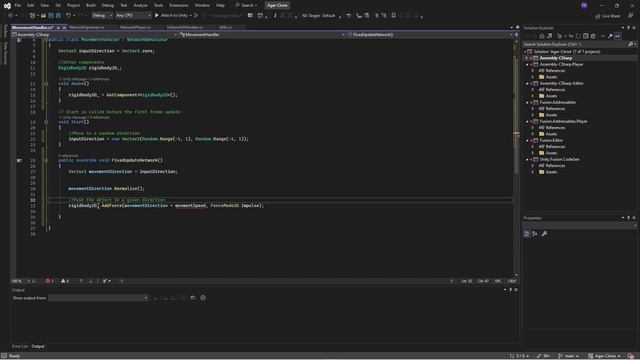This screenshot has width=640, height=360.
Task: Click the Property Pages wrench in Properties panel
Action: pos(544,234)
